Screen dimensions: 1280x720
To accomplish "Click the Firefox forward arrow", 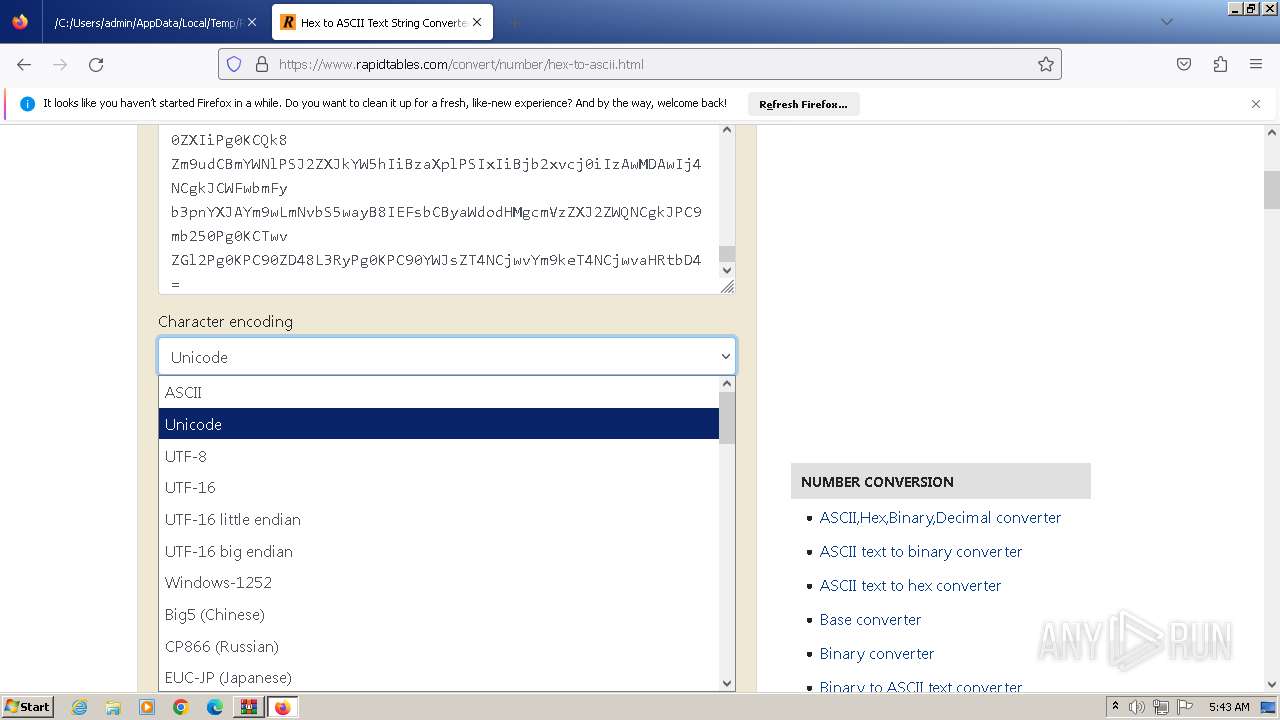I will [60, 64].
